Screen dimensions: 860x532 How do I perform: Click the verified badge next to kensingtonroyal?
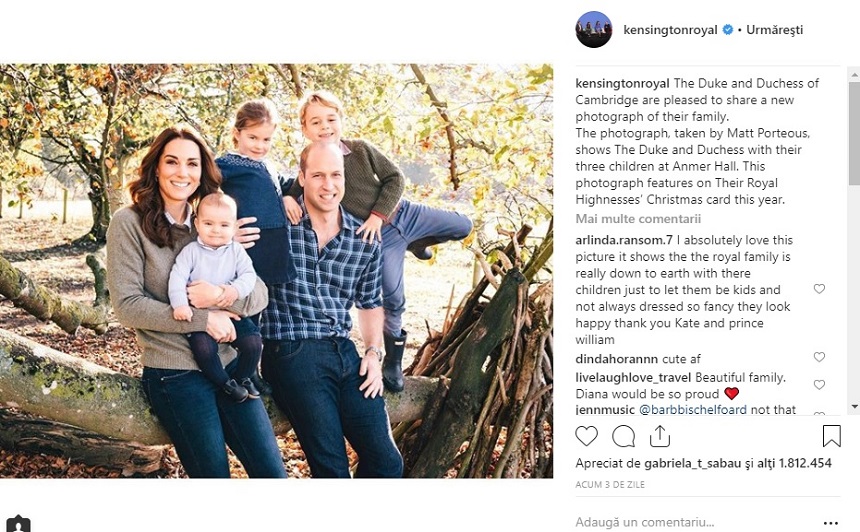(x=728, y=30)
